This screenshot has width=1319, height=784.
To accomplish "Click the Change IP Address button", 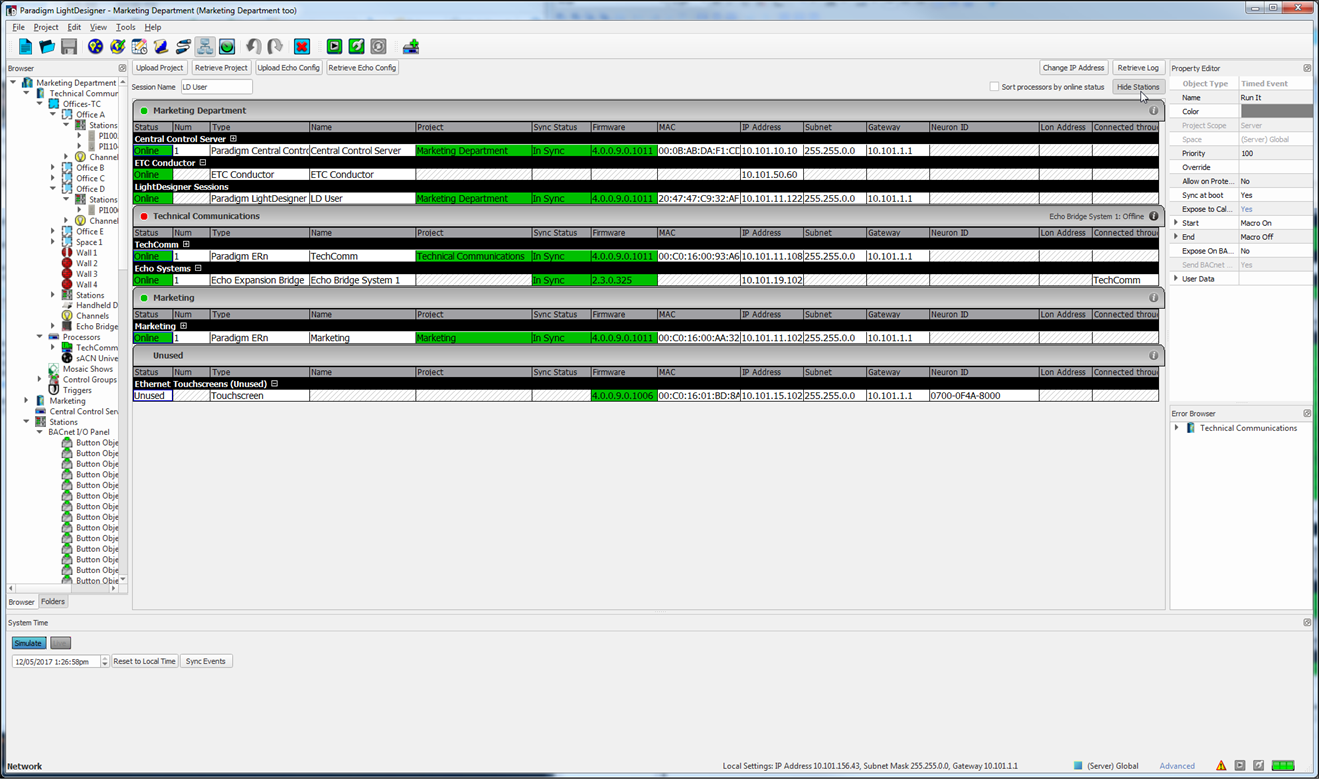I will pyautogui.click(x=1074, y=68).
